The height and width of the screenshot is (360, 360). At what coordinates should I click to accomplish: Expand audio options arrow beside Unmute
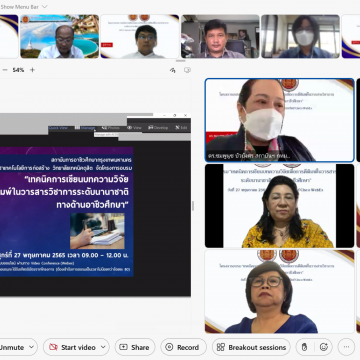click(32, 347)
